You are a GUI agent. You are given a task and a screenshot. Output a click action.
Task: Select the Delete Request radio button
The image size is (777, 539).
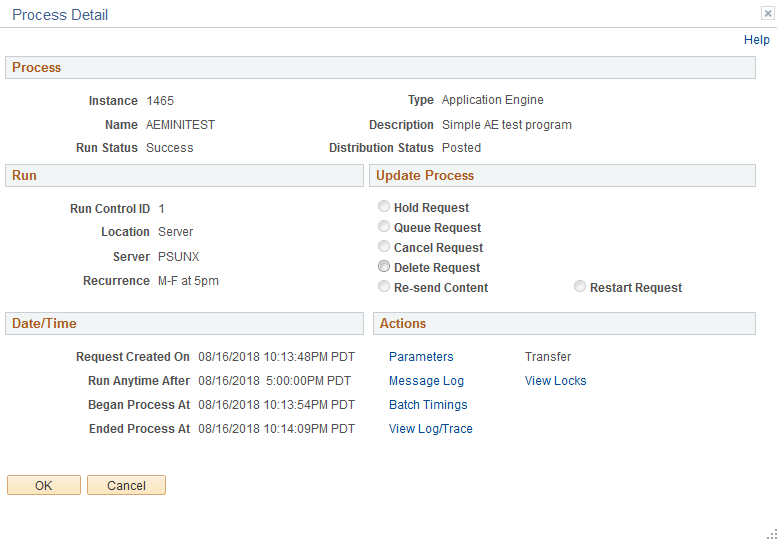coord(384,267)
